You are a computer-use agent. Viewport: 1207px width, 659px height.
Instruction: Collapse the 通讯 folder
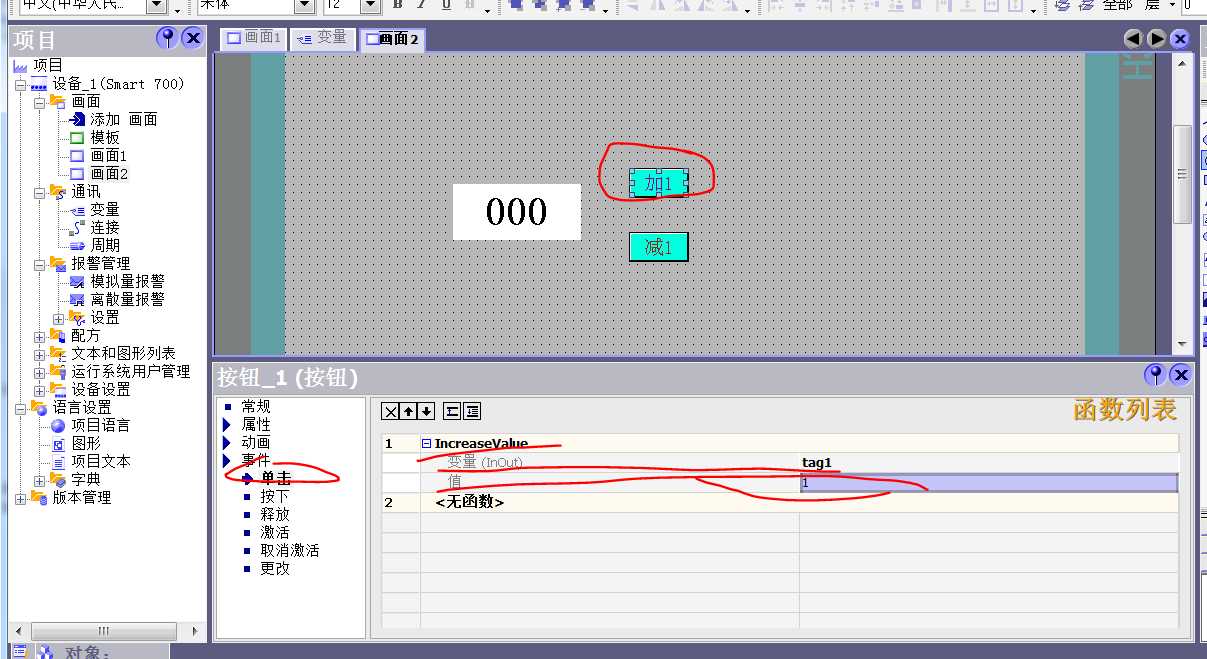39,192
